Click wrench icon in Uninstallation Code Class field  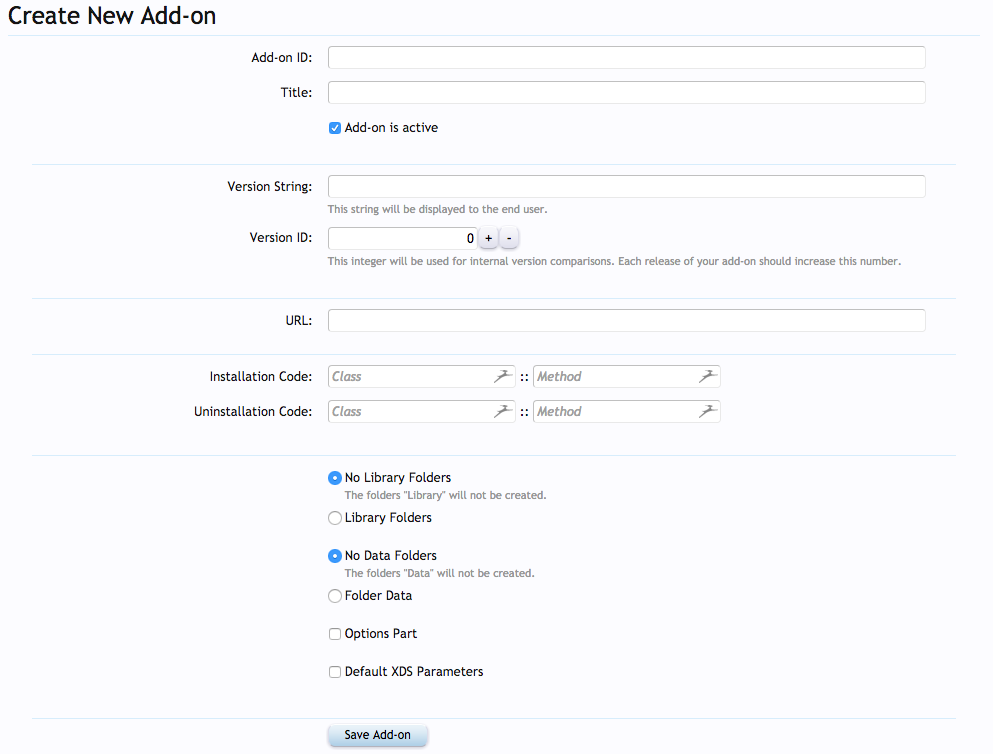point(503,411)
